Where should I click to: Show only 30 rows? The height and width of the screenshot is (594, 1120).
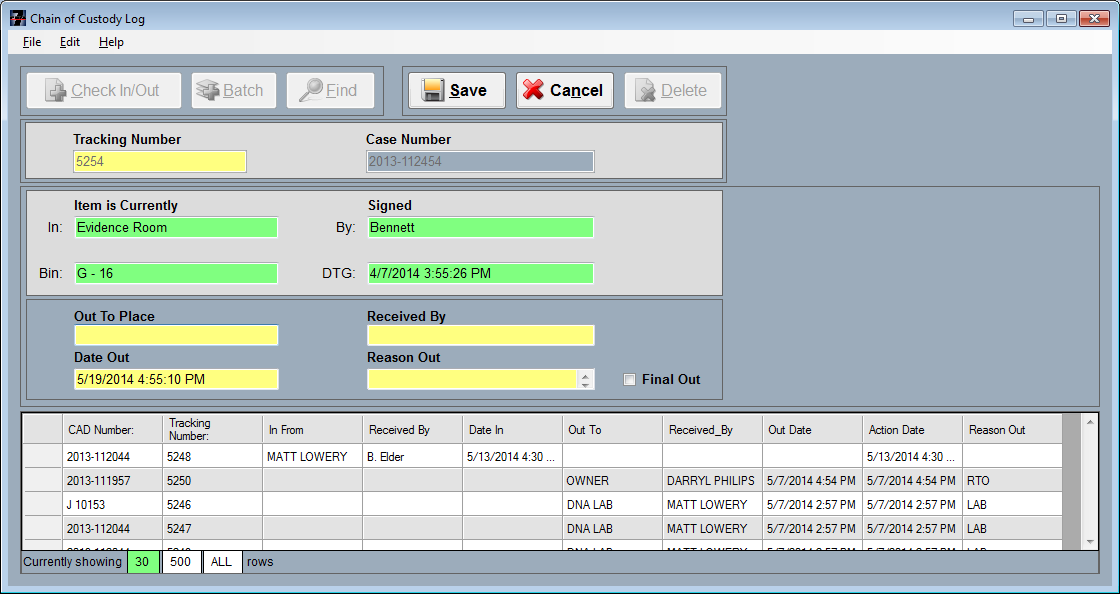point(142,562)
